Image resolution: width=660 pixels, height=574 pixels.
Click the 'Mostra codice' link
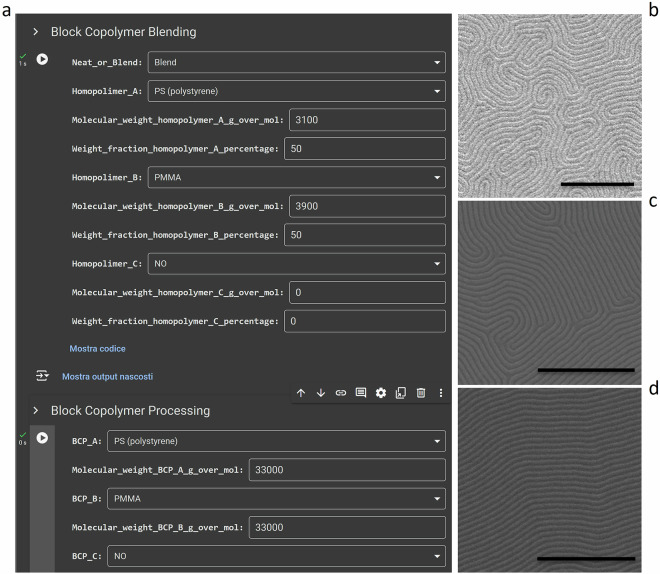pos(97,348)
